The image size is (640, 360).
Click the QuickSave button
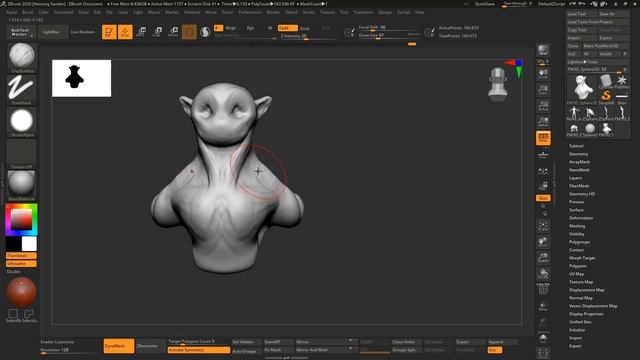484,4
